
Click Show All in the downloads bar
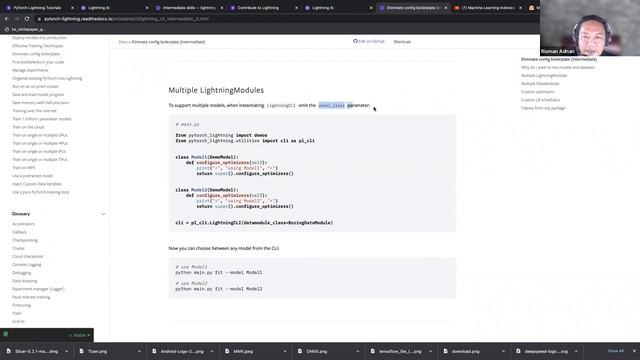(x=616, y=351)
